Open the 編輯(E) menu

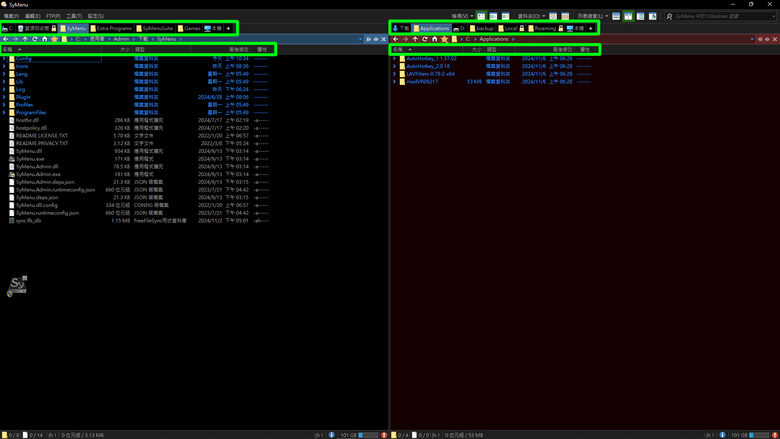(32, 16)
